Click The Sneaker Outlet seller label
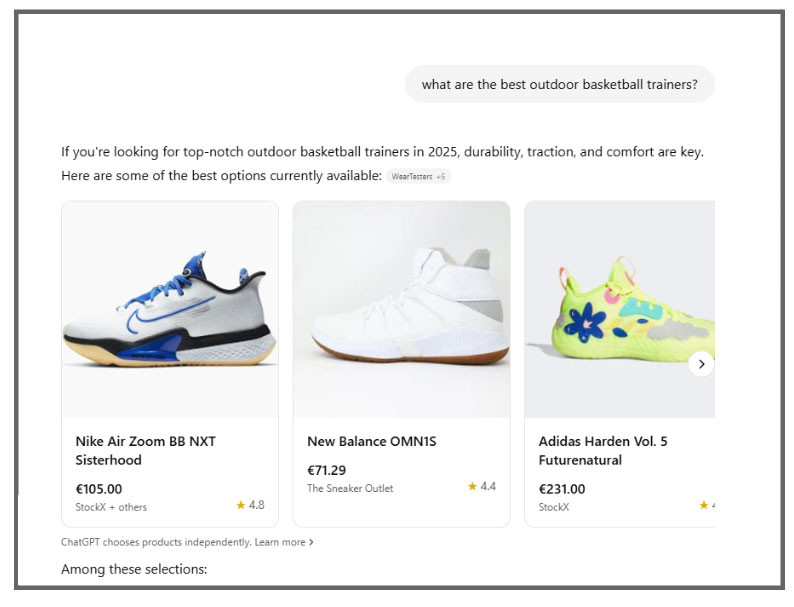The height and width of the screenshot is (607, 794). click(350, 488)
